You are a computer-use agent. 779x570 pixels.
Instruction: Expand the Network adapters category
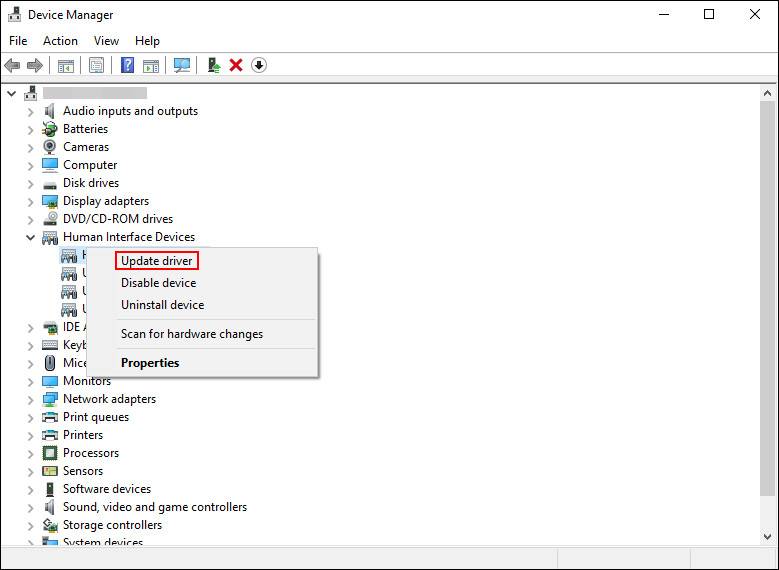pos(30,400)
